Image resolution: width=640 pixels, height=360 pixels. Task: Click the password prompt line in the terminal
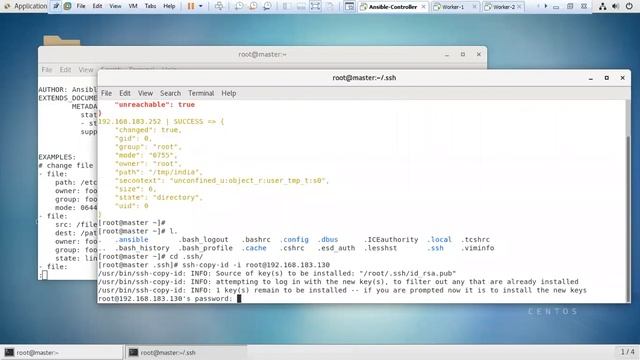(x=169, y=299)
